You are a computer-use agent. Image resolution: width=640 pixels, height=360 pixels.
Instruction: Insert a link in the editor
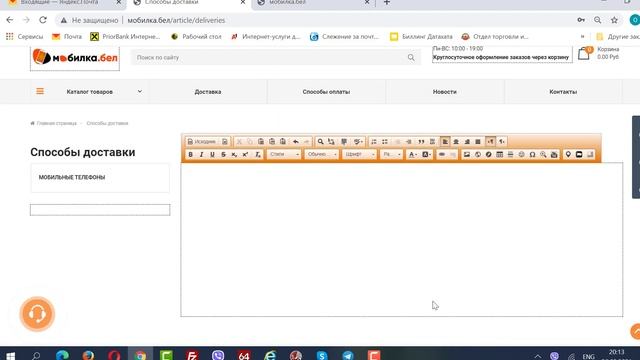click(442, 155)
